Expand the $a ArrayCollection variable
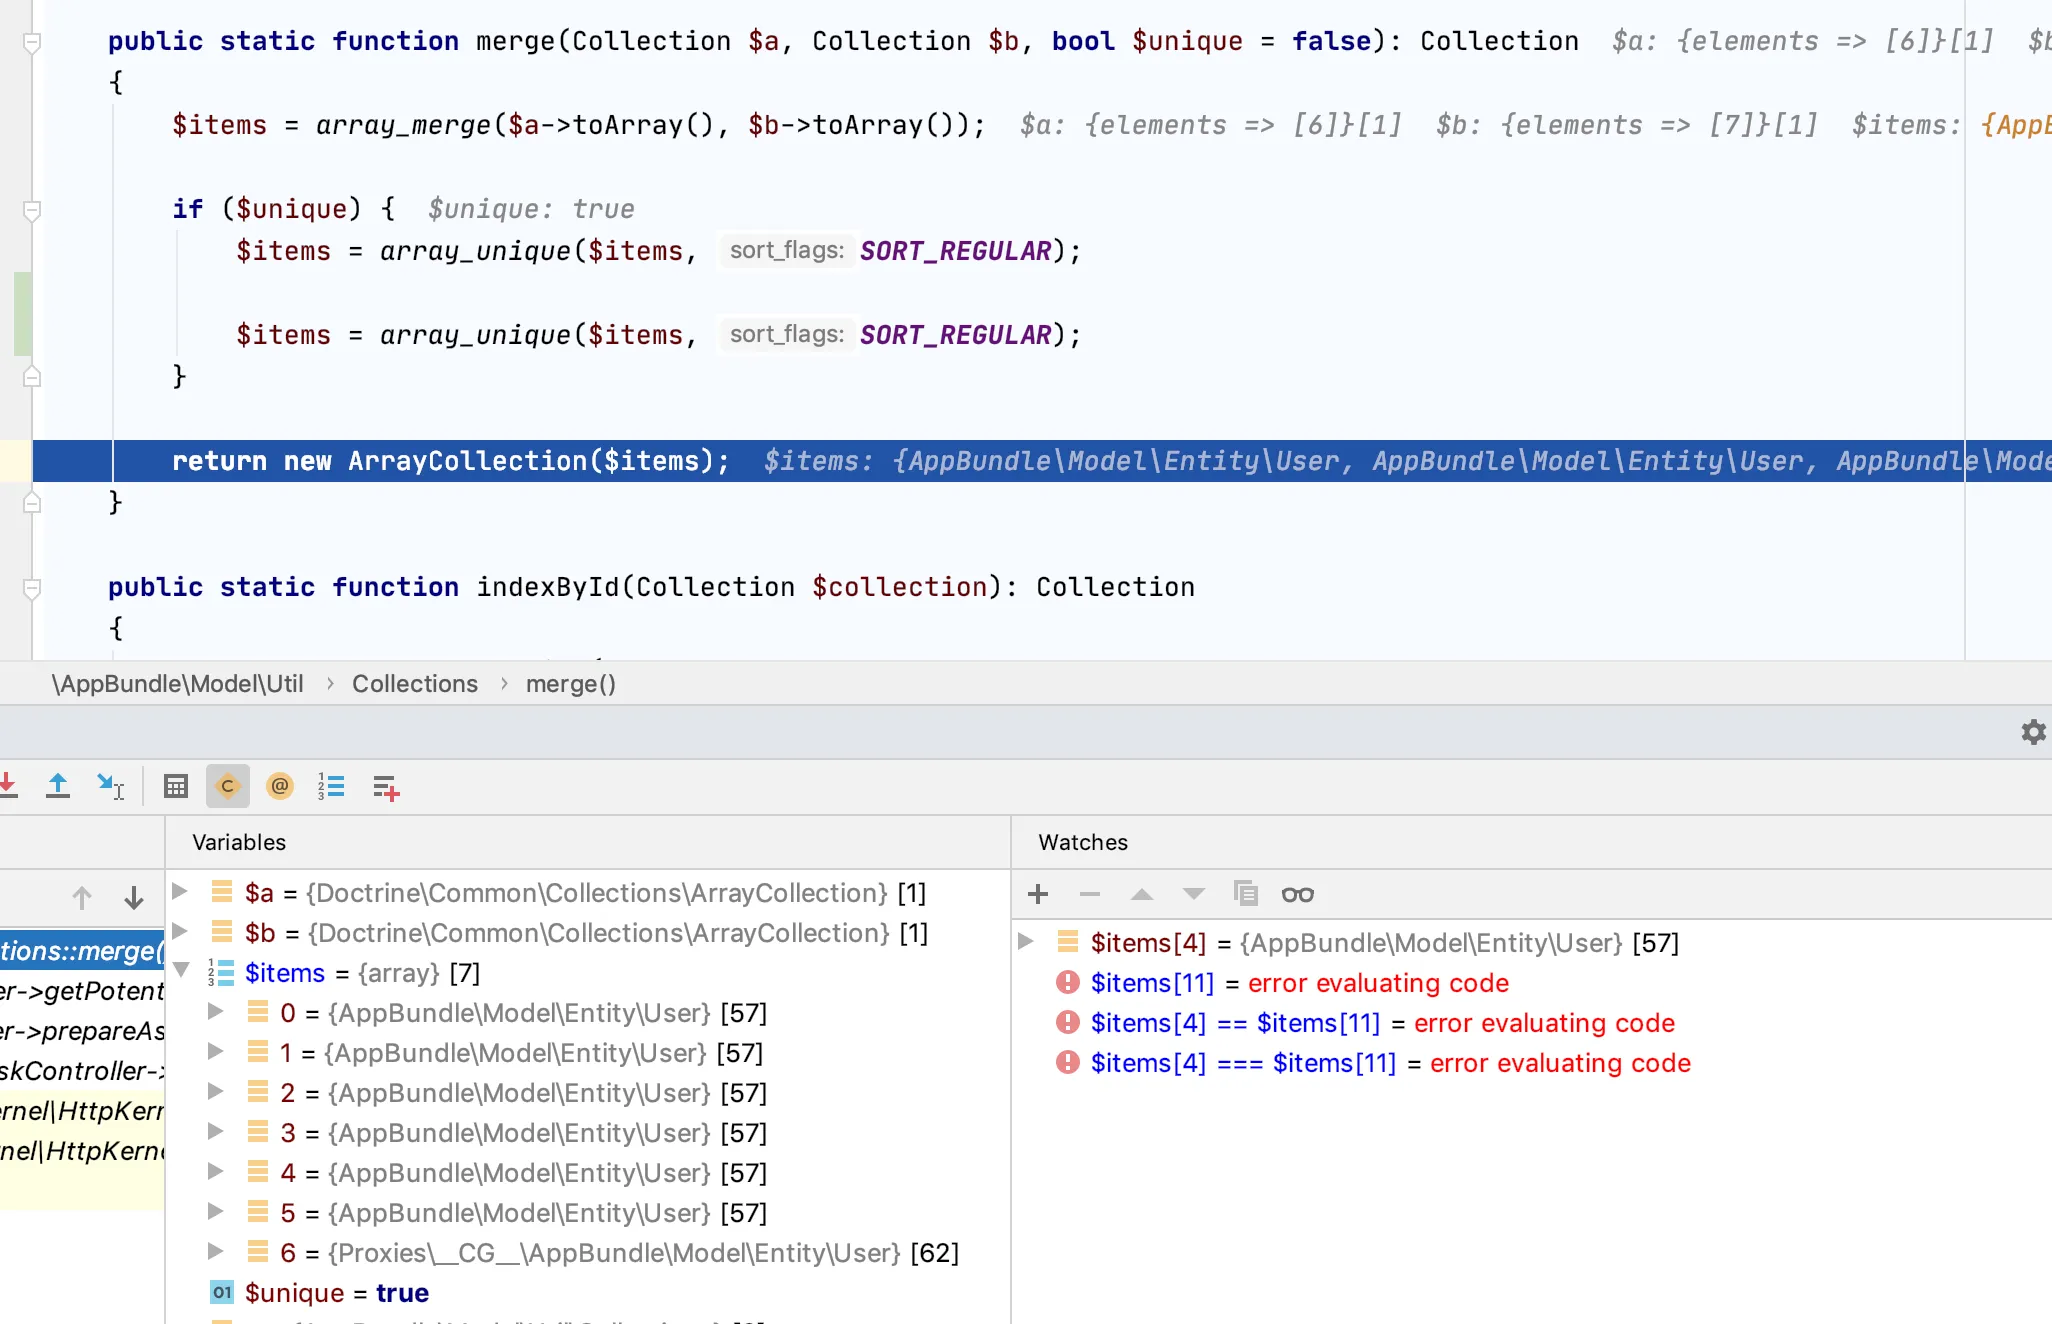Image resolution: width=2052 pixels, height=1324 pixels. coord(180,891)
